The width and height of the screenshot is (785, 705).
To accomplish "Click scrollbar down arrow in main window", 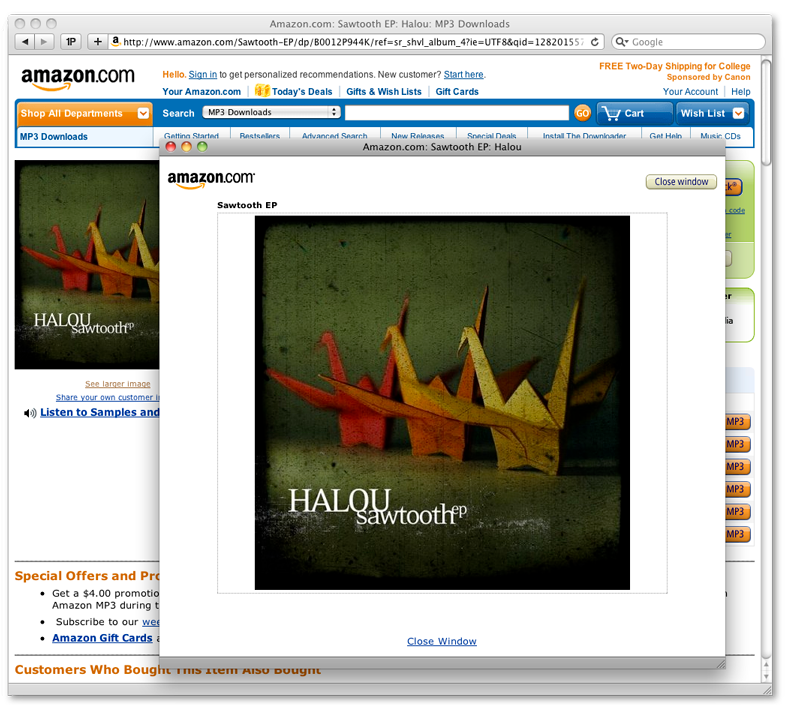I will [x=766, y=676].
